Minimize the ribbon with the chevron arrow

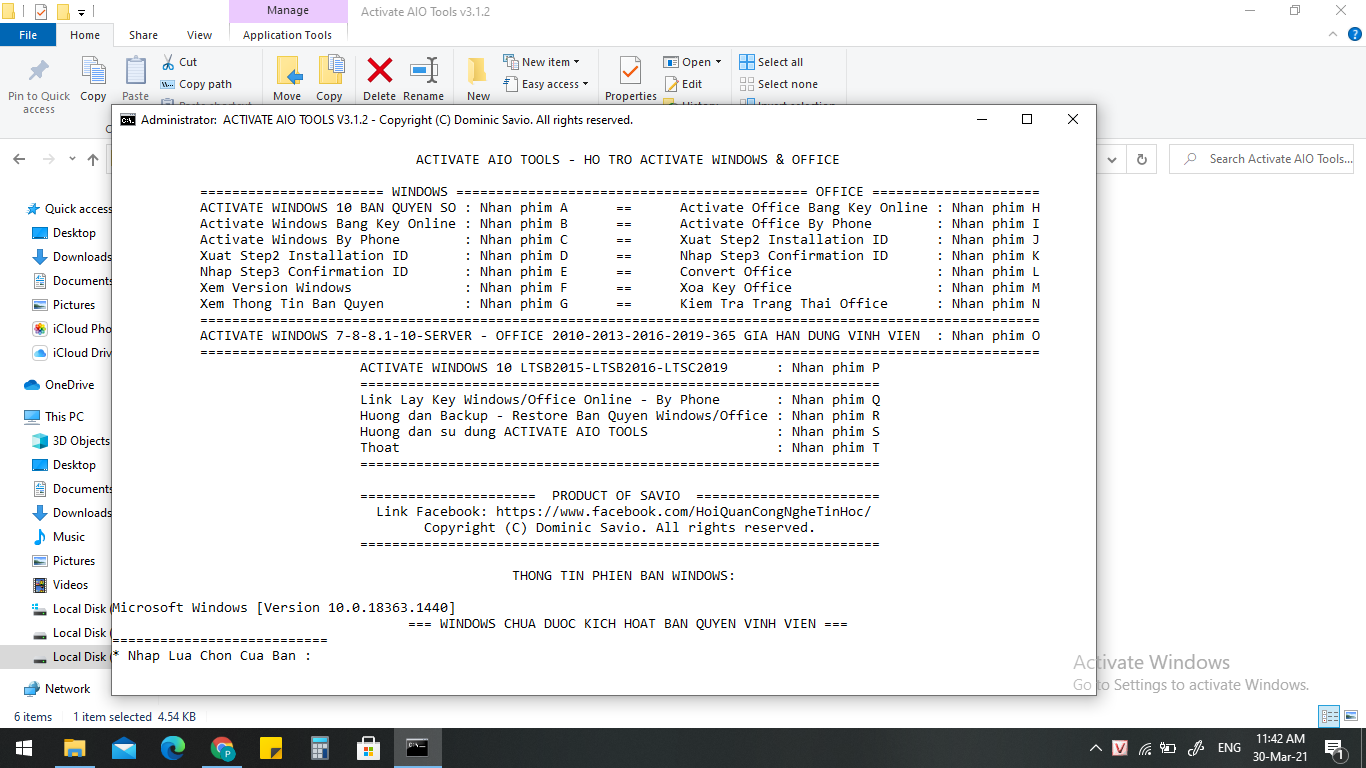pos(1331,35)
